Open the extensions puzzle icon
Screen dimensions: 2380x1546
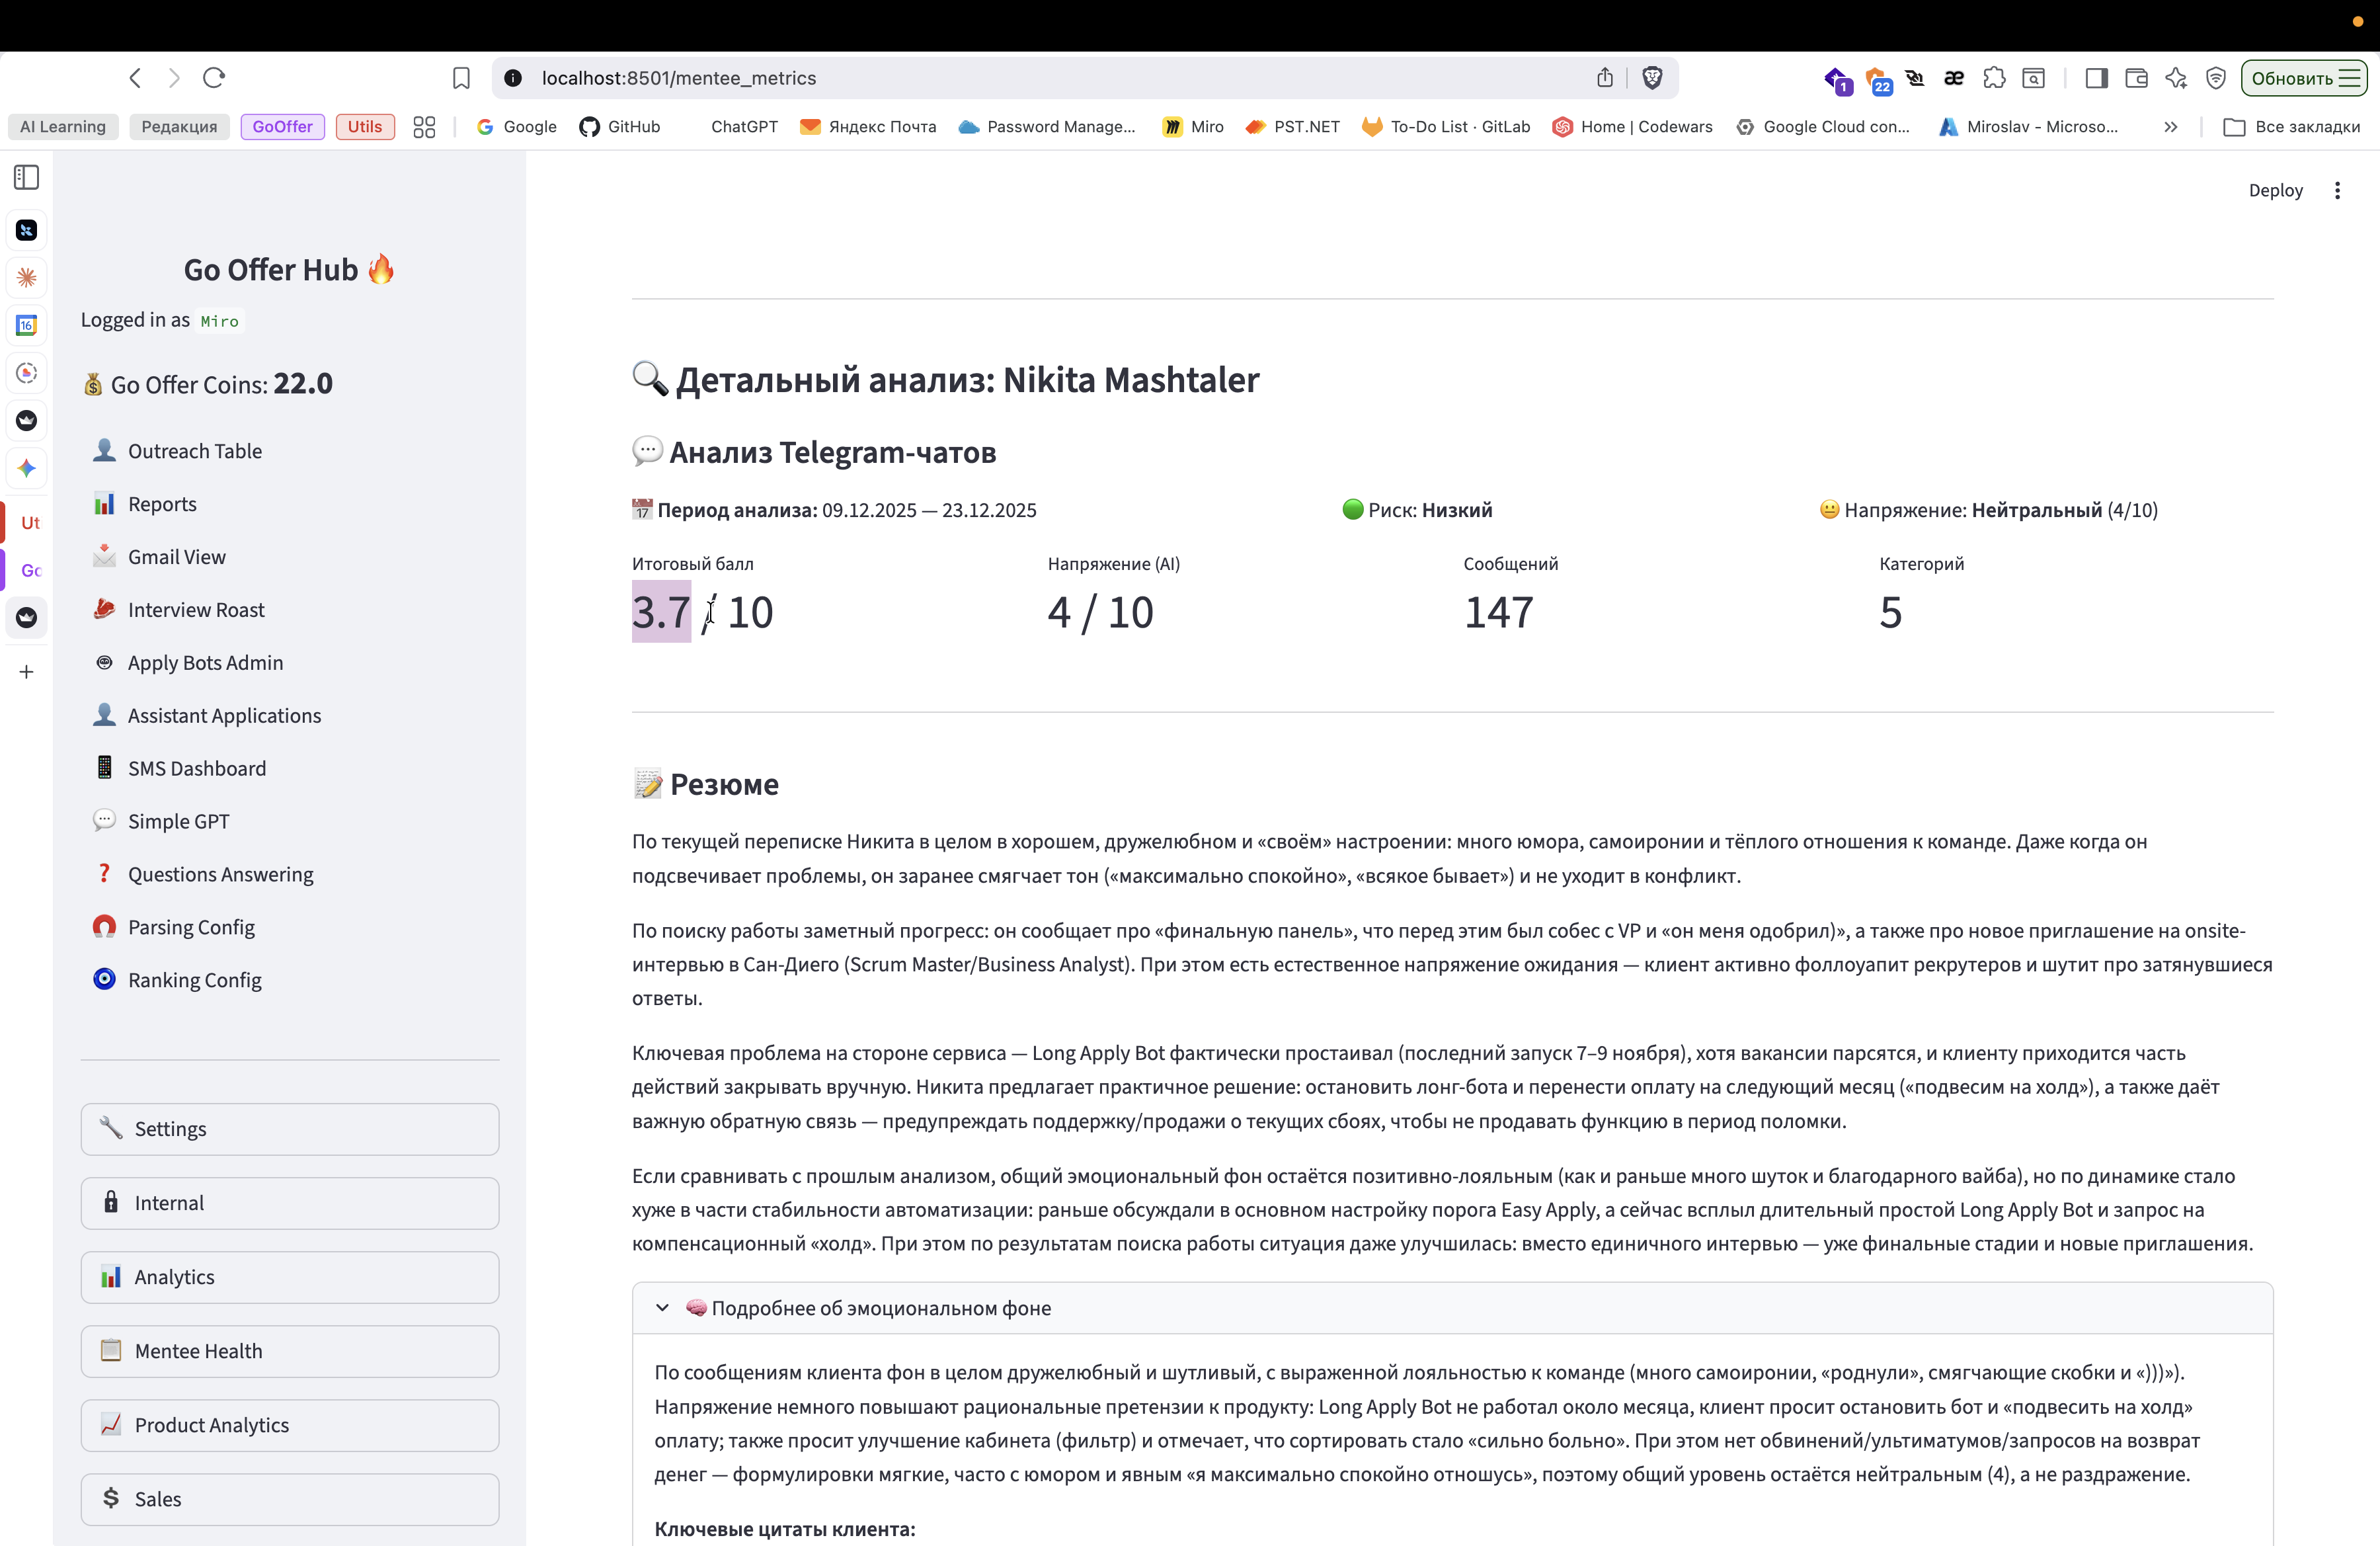(1994, 78)
